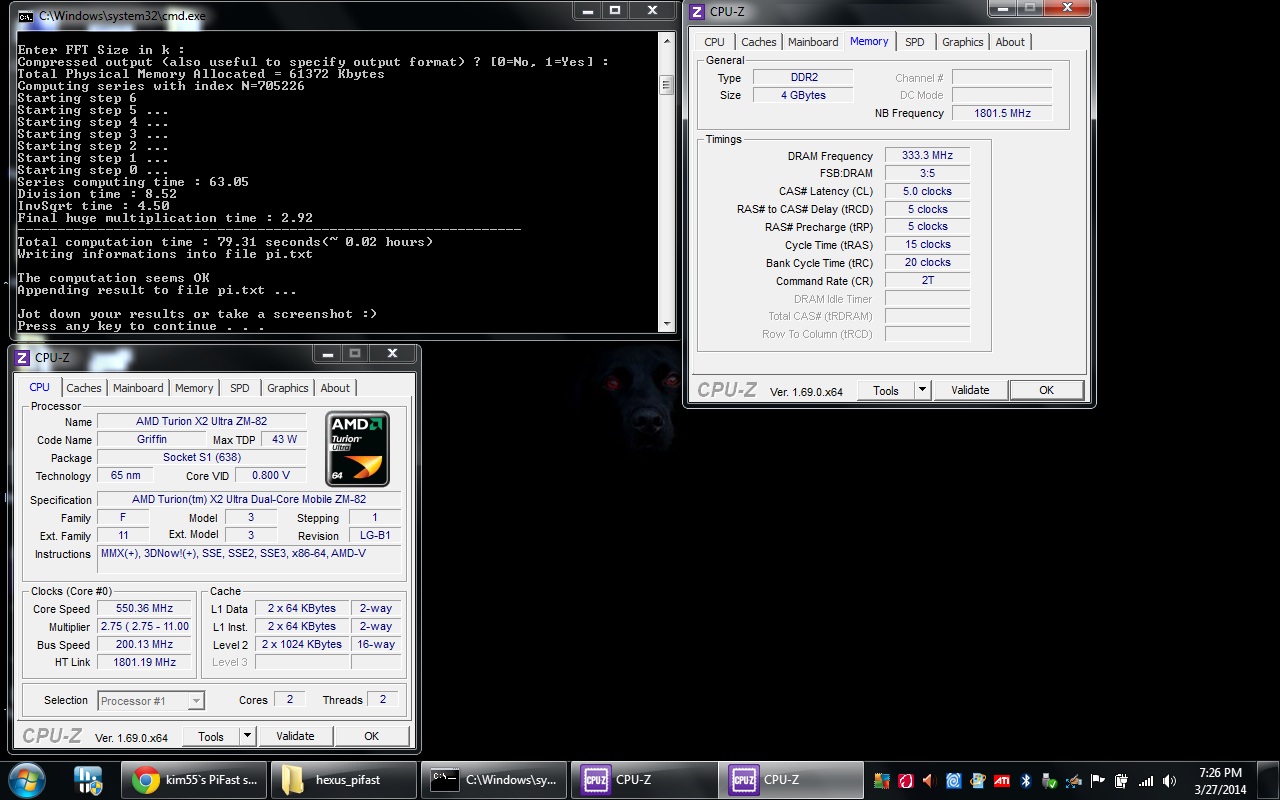This screenshot has width=1280, height=800.
Task: Click the NB Frequency value 1801.5 MHz
Action: click(x=1002, y=113)
